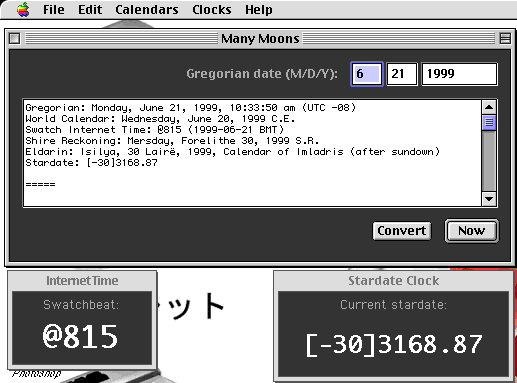Click the month field containing 6

[367, 74]
